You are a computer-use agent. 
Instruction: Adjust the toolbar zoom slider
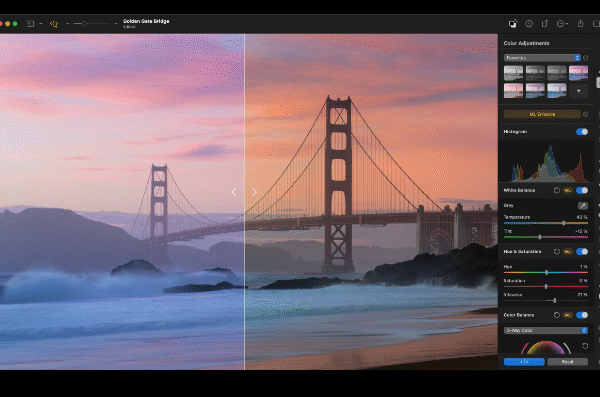pyautogui.click(x=92, y=24)
